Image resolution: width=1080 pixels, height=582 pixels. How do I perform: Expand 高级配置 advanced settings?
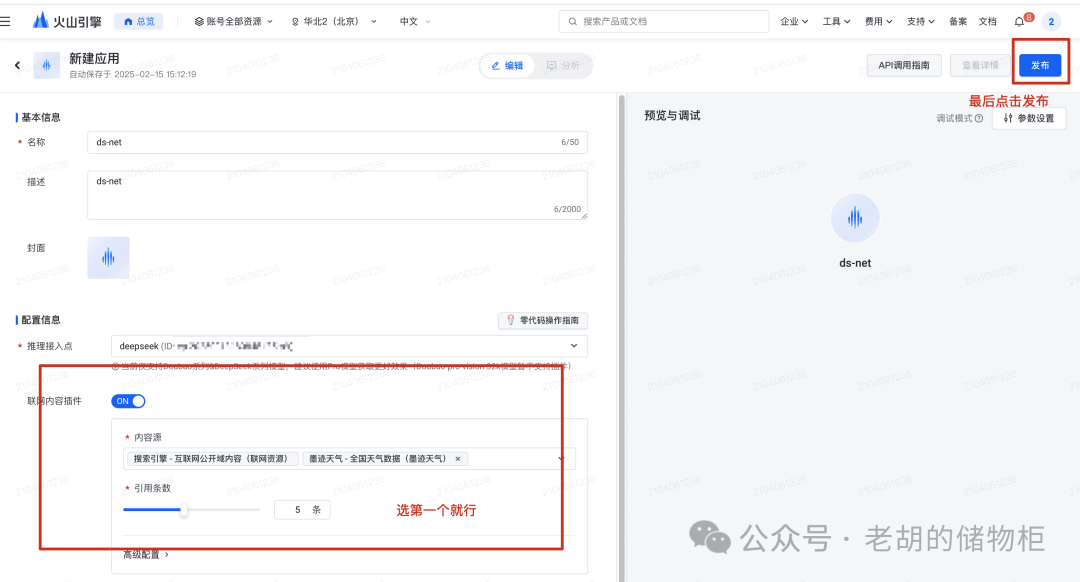pyautogui.click(x=145, y=554)
